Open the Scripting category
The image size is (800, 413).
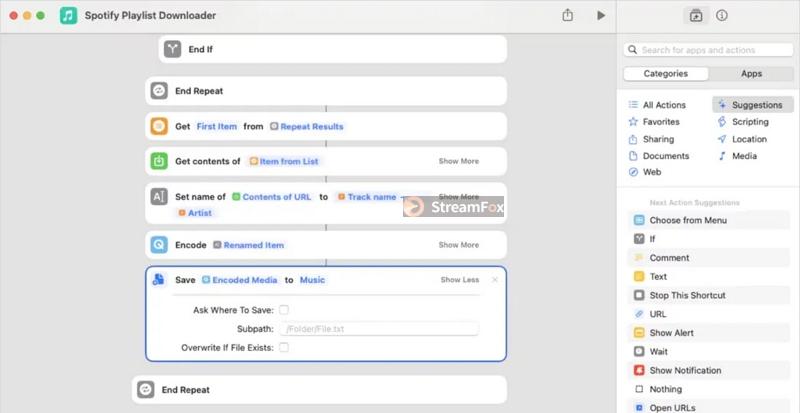tap(743, 122)
